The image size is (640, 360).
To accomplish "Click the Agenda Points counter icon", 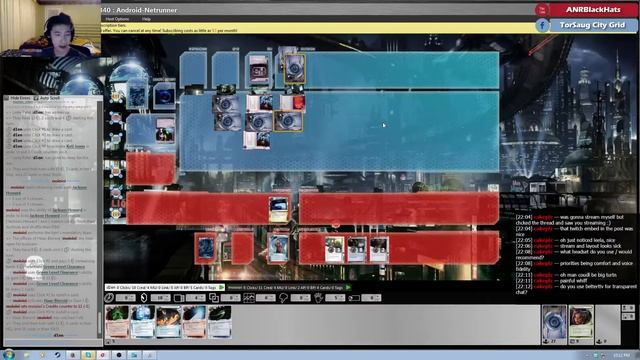I will (x=249, y=298).
